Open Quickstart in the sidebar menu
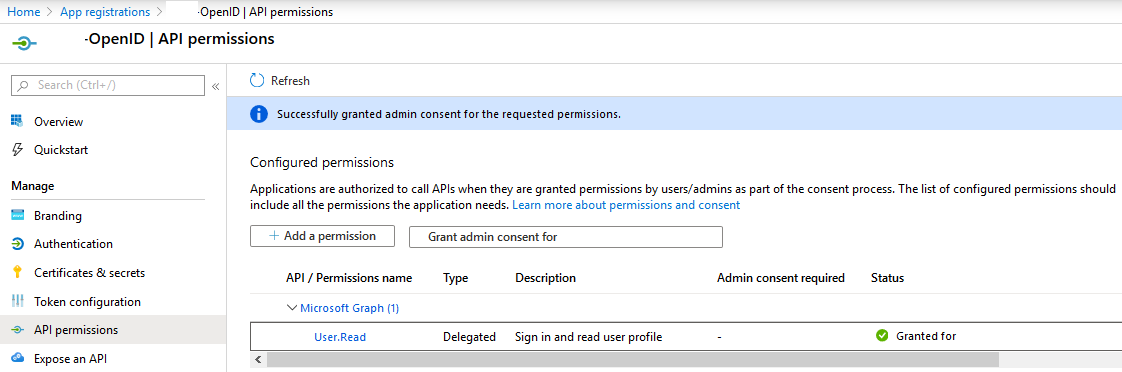This screenshot has width=1122, height=372. coord(62,150)
